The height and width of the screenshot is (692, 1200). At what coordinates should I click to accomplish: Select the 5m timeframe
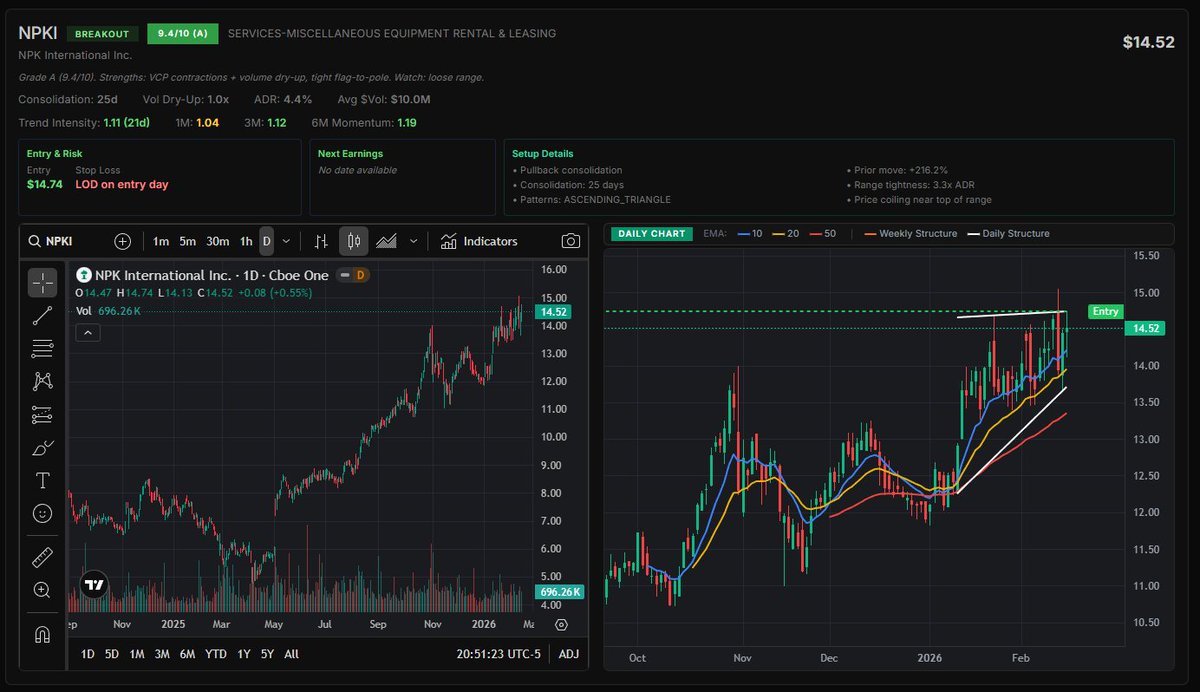click(x=187, y=241)
